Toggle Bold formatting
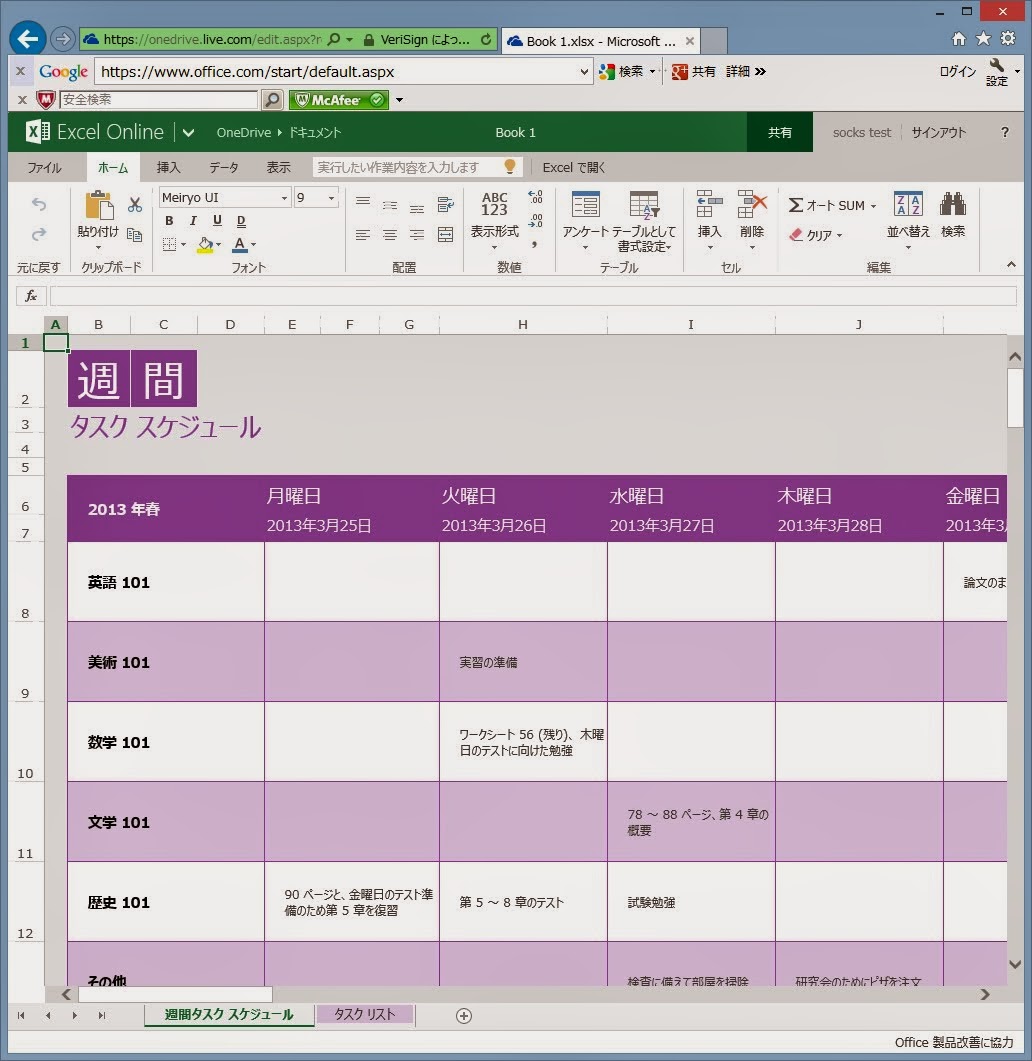This screenshot has height=1061, width=1032. pos(169,221)
